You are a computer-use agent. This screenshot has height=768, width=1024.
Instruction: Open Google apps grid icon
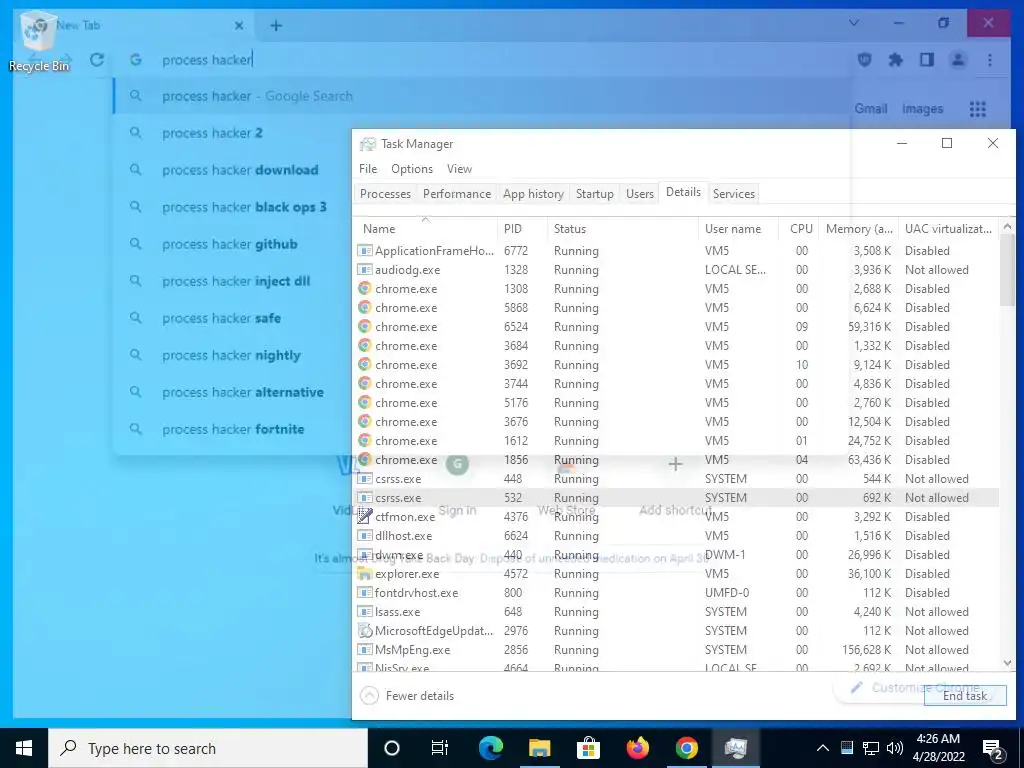[x=978, y=109]
